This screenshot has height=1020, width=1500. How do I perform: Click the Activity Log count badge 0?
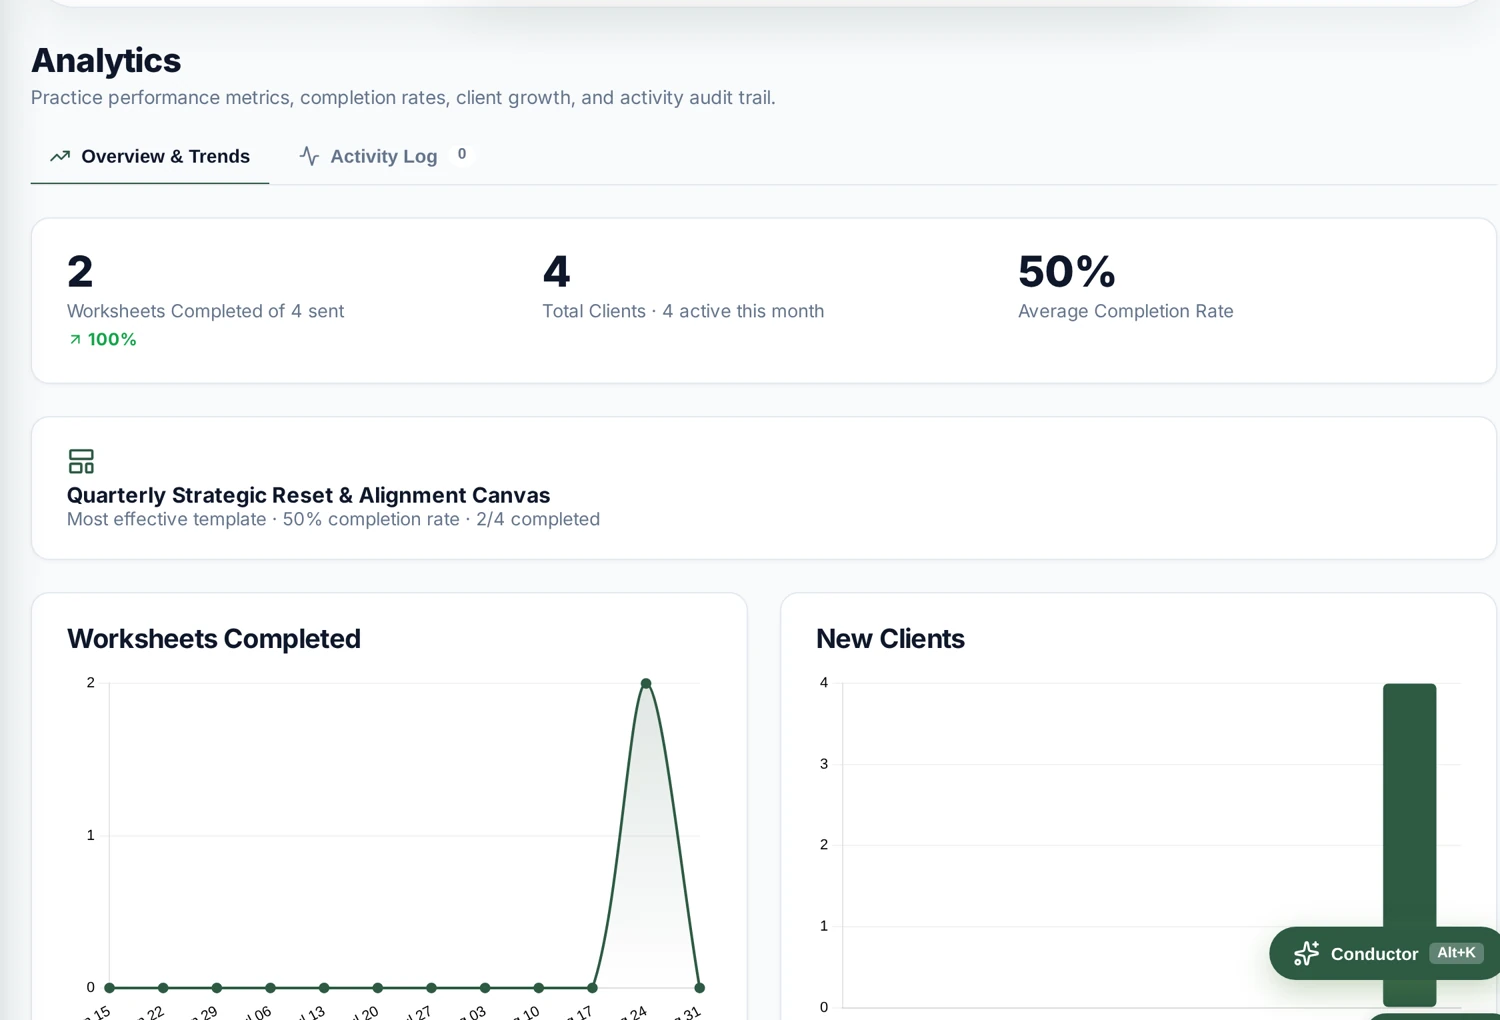click(x=462, y=154)
